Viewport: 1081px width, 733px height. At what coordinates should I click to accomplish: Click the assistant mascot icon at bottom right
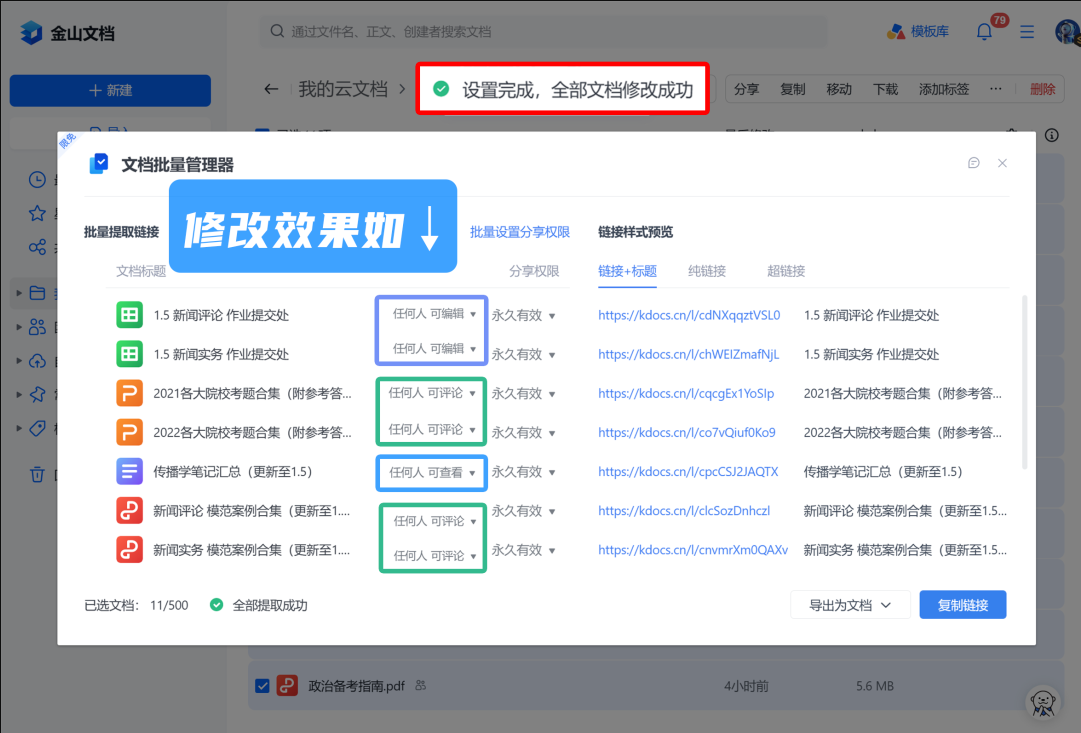(x=1044, y=702)
